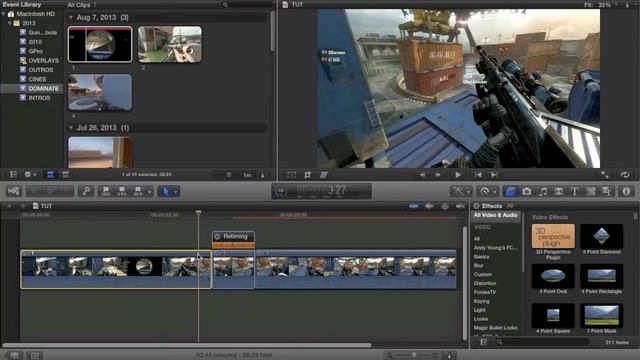
Task: Select the INTROS event
Action: [39, 98]
